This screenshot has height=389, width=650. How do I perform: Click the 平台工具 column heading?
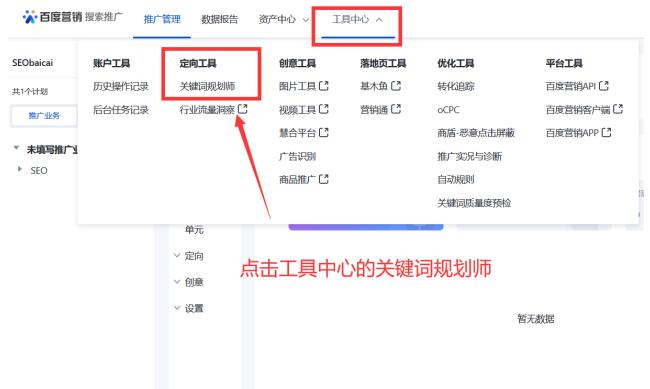pos(564,63)
